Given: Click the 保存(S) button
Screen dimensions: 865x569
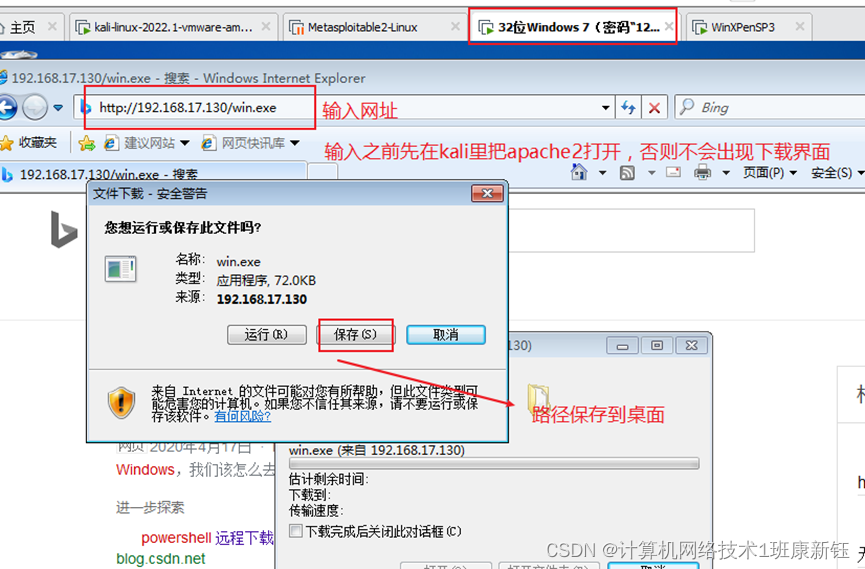Looking at the screenshot, I should click(x=355, y=334).
